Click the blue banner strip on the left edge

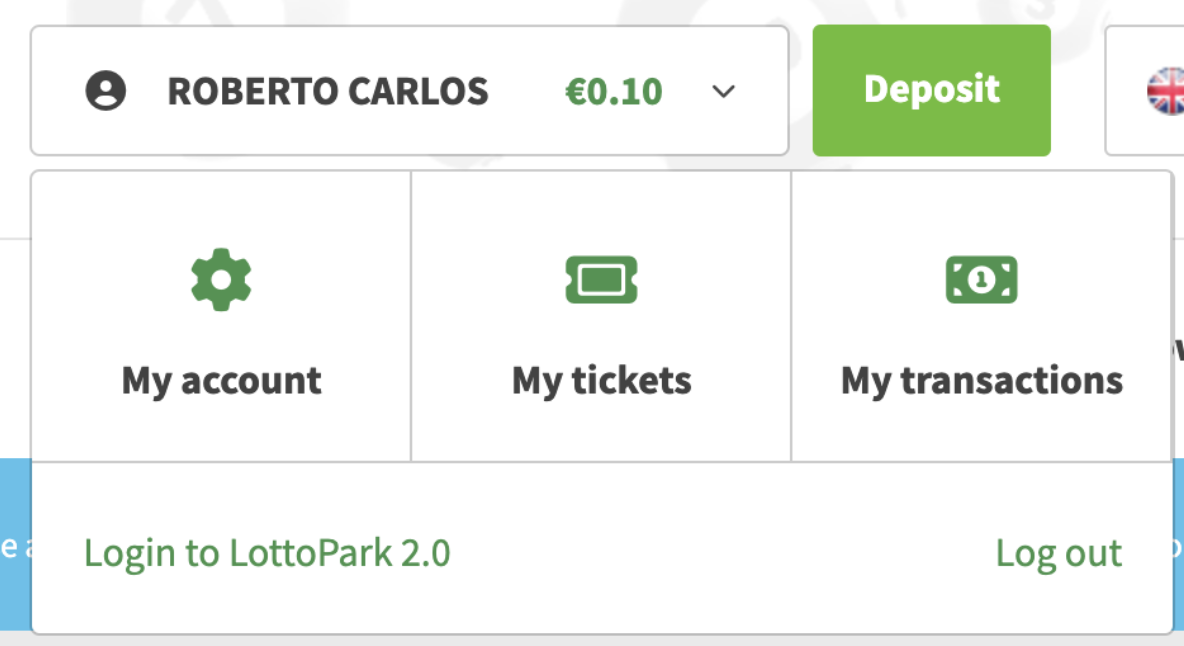(x=15, y=543)
